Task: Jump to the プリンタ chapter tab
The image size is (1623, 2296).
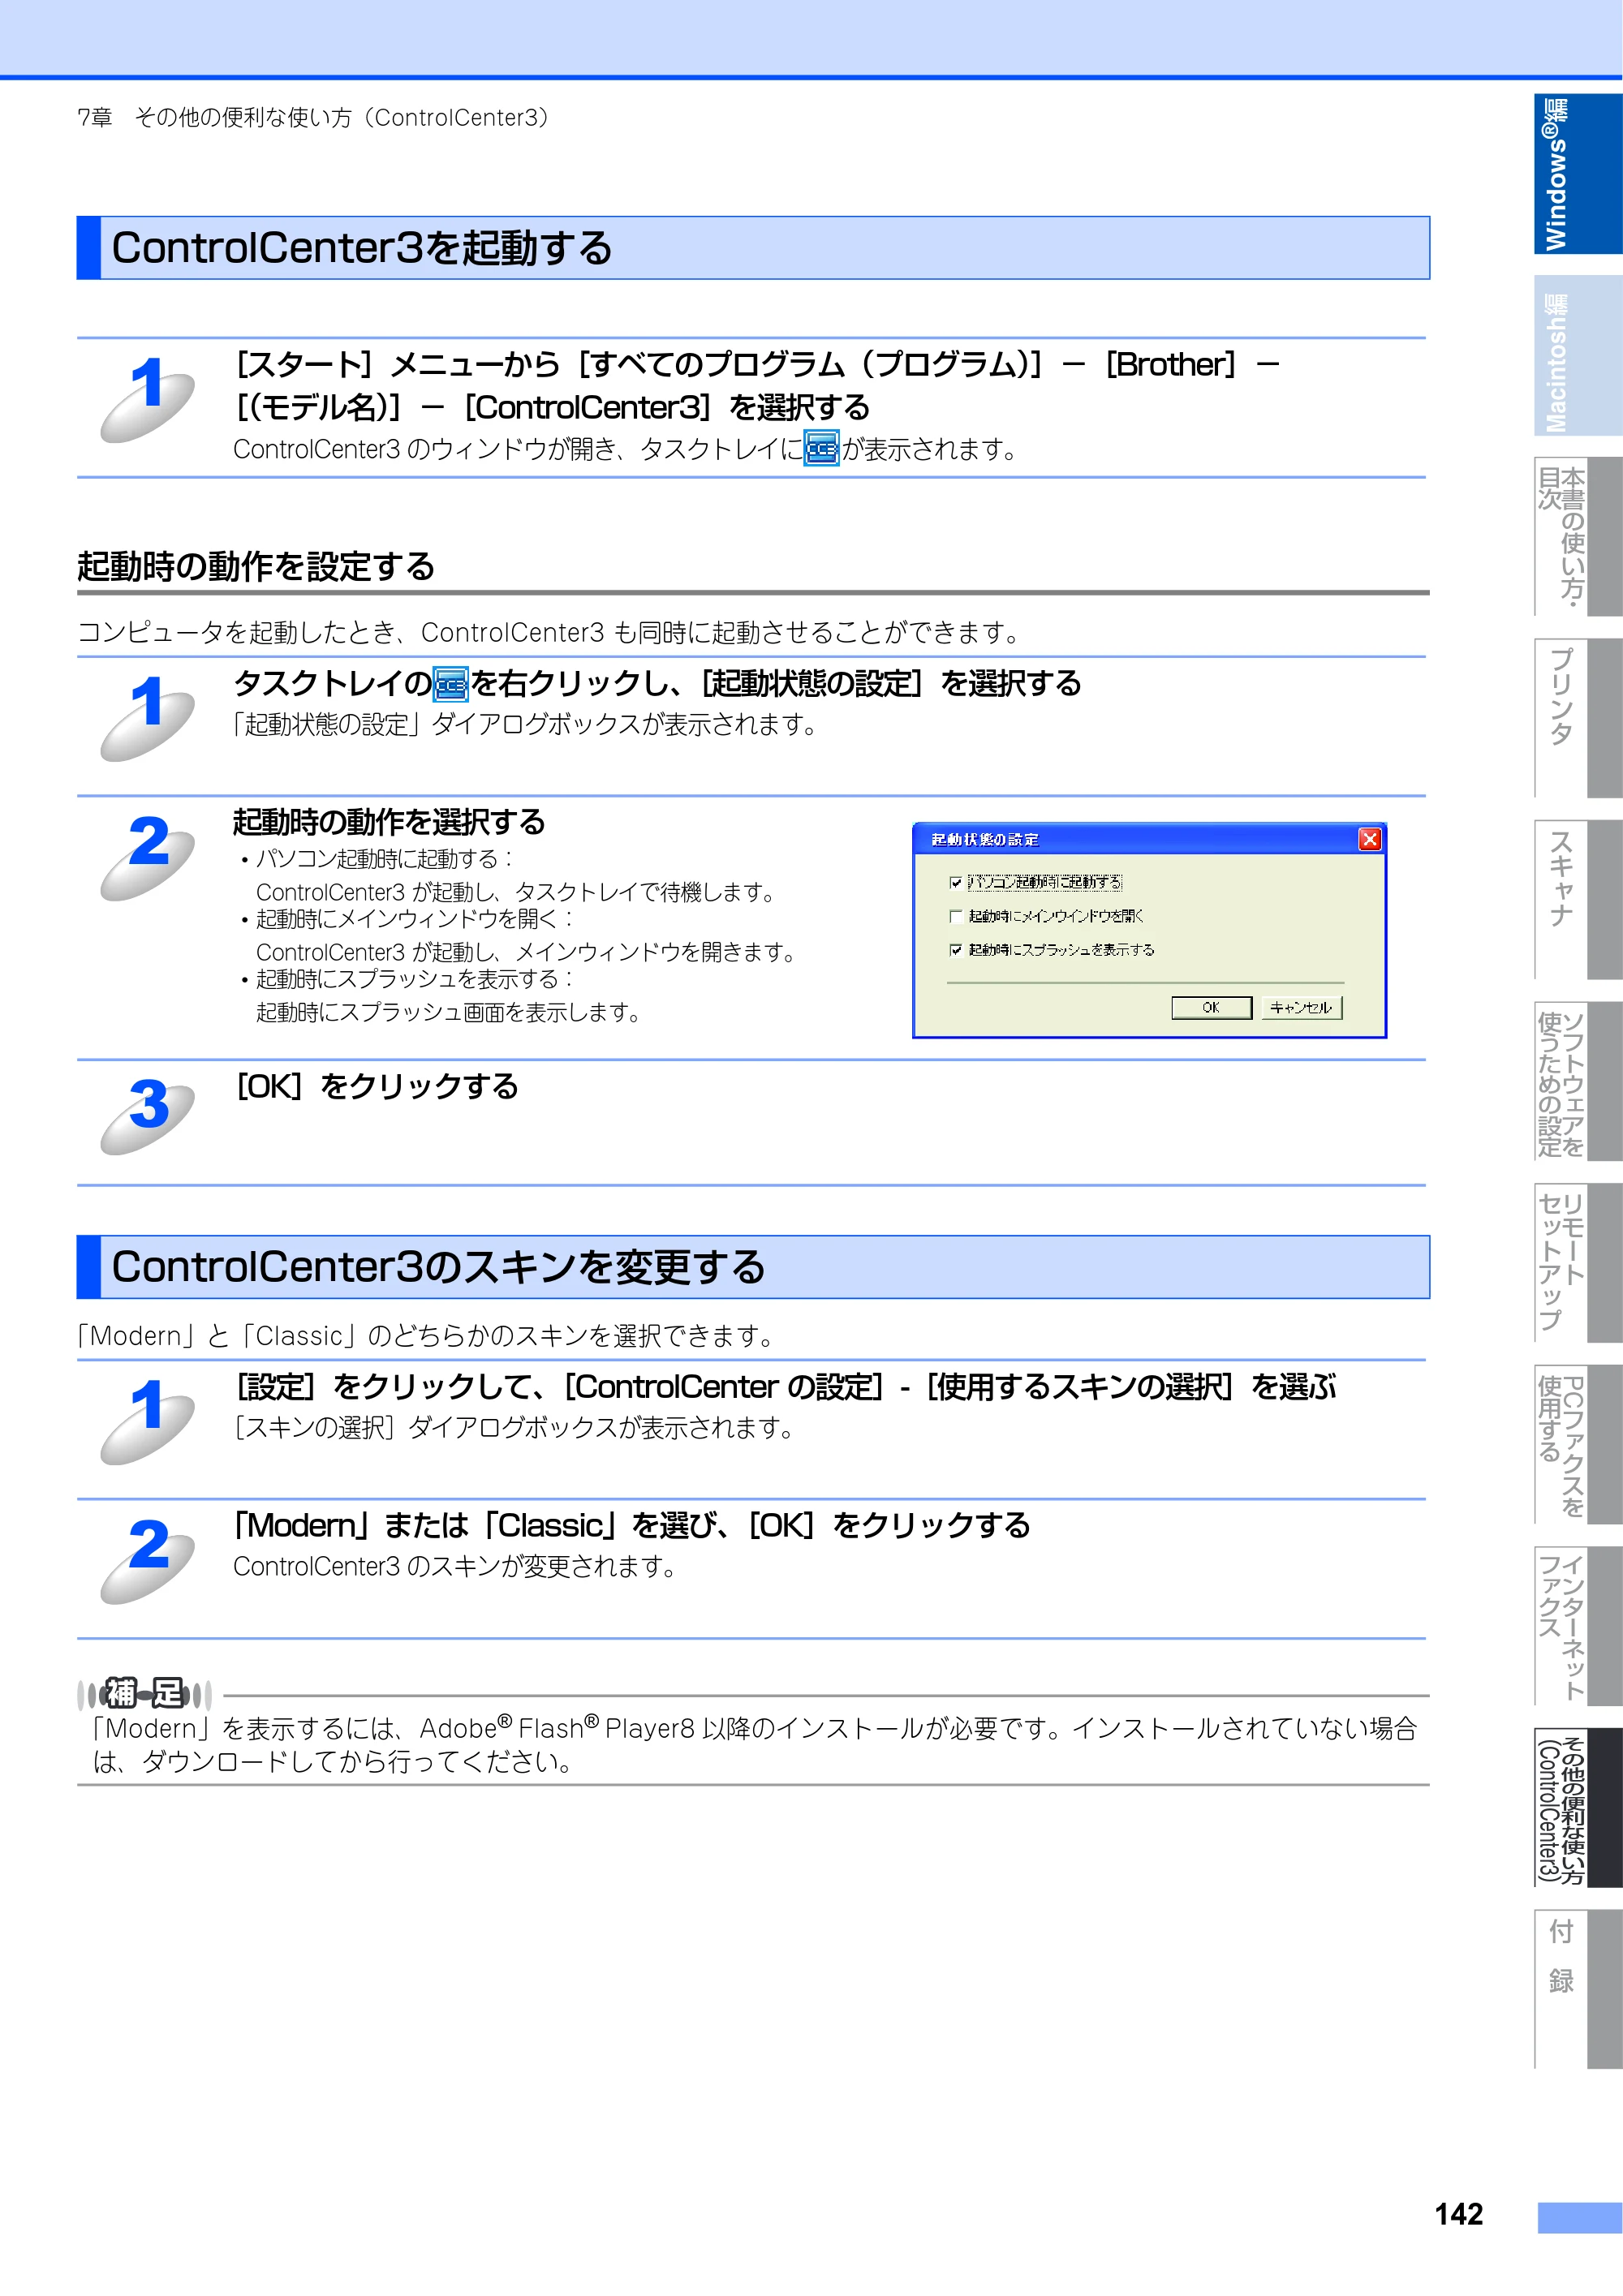Action: pos(1577,718)
